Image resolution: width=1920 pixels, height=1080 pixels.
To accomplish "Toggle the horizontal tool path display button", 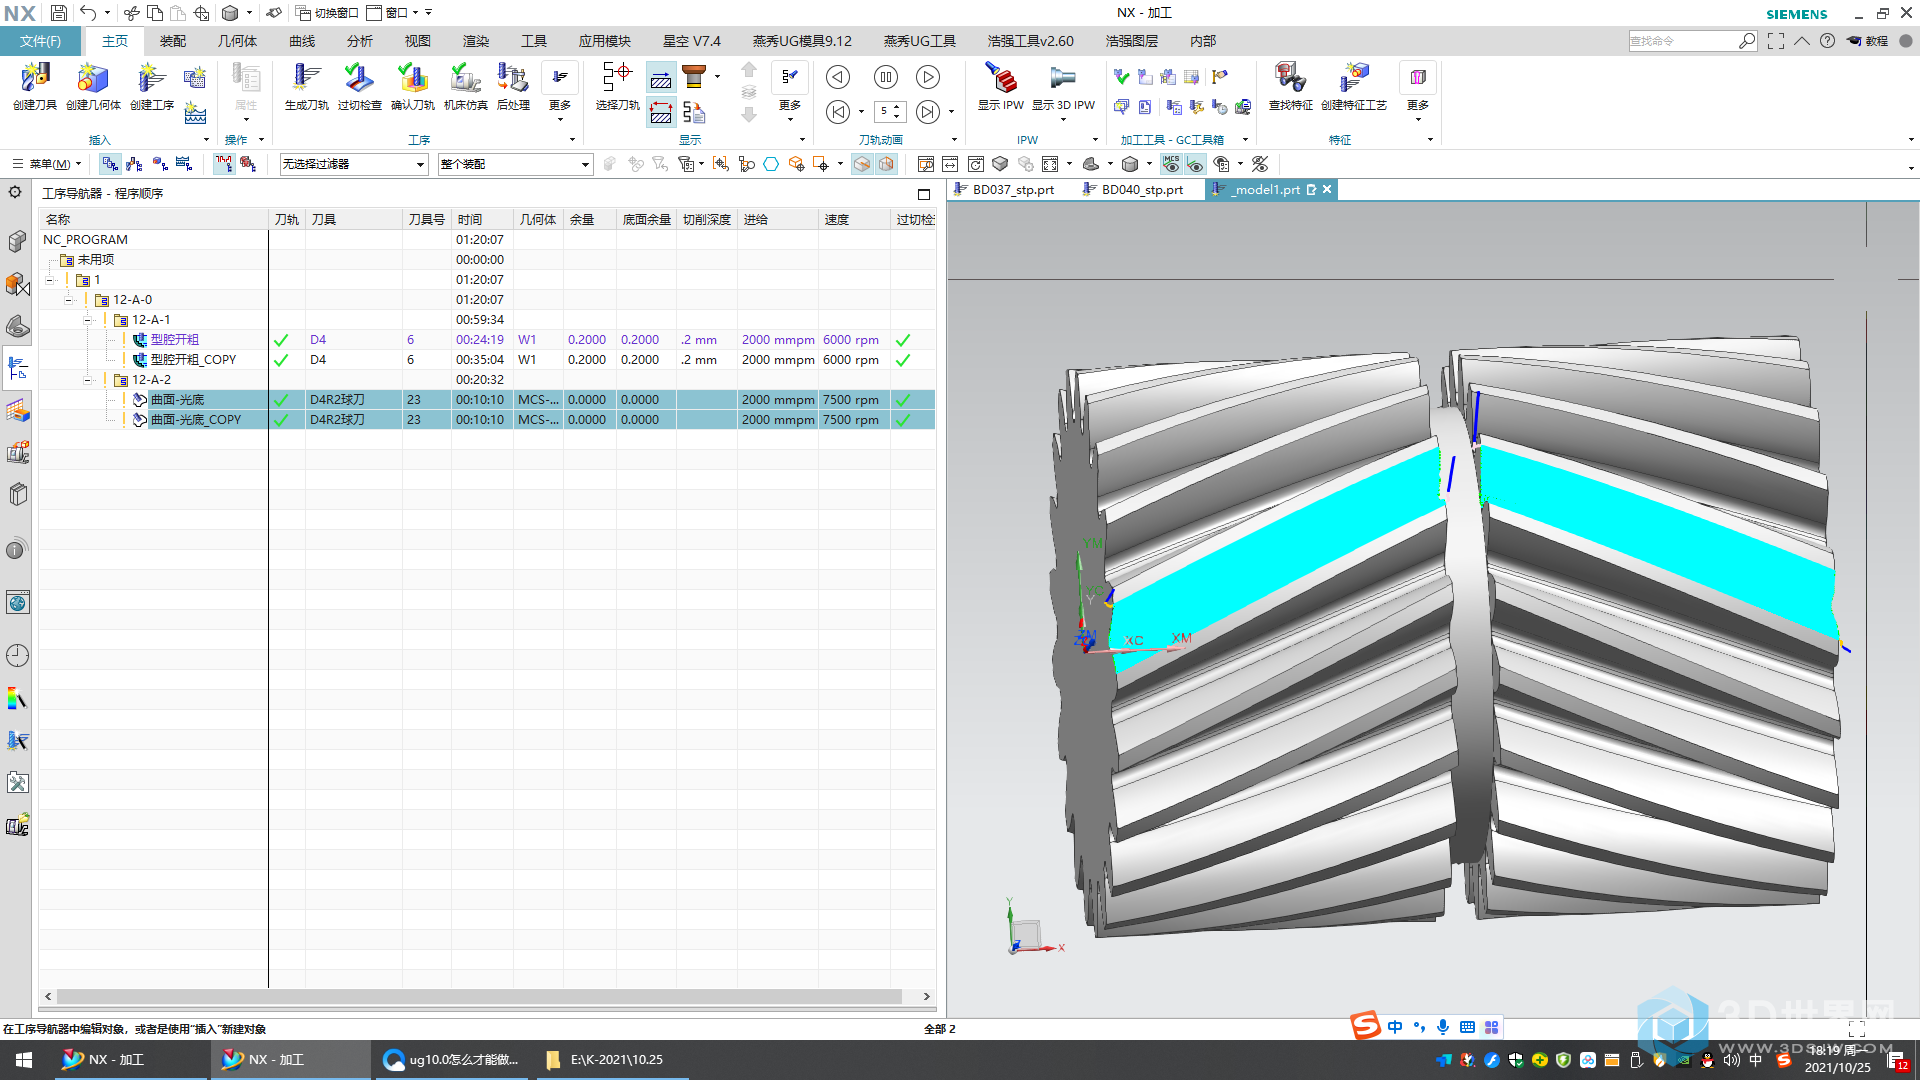I will 660,78.
